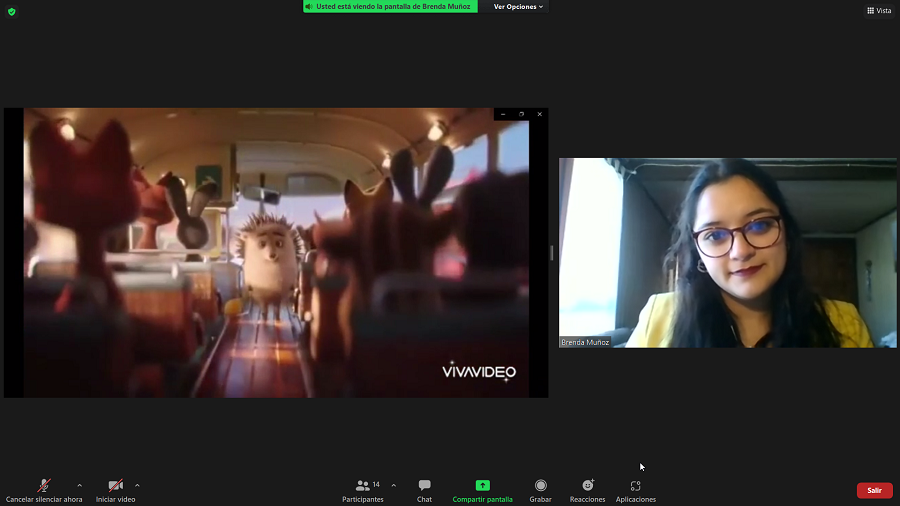900x506 pixels.
Task: Select Brenda Muñoz video thumbnail
Action: tap(728, 253)
